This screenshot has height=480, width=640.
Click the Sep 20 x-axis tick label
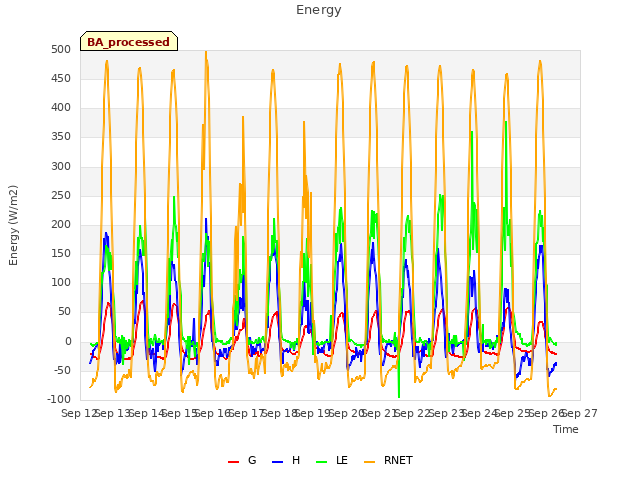(x=347, y=414)
